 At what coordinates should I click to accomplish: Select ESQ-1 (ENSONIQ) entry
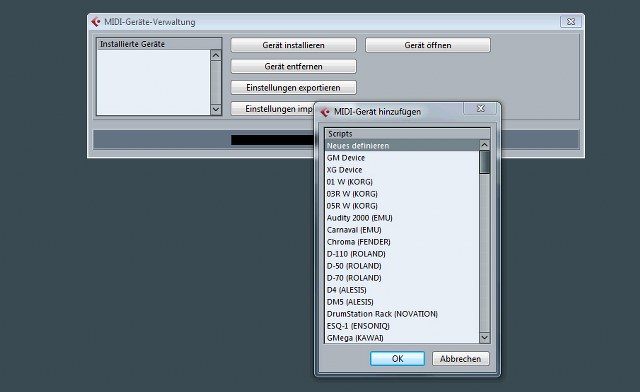point(402,326)
